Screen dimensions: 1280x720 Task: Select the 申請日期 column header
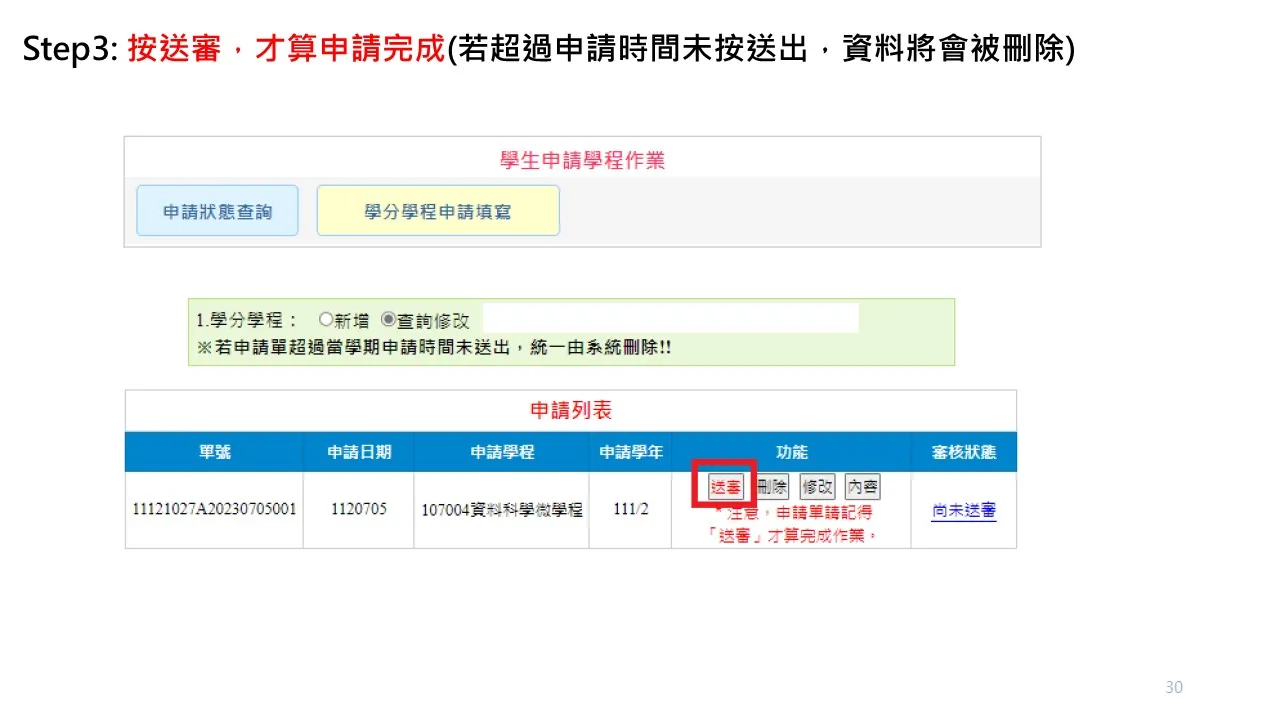[359, 452]
